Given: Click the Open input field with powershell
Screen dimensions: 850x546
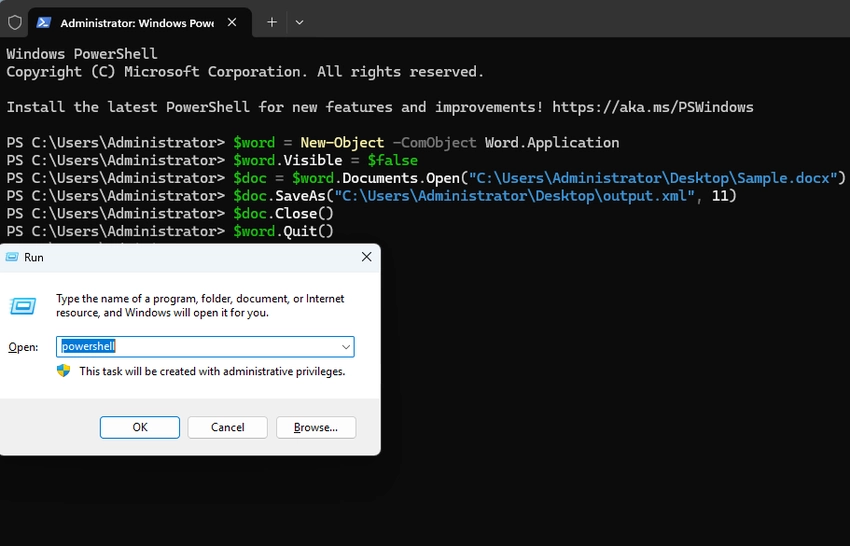Looking at the screenshot, I should click(205, 346).
